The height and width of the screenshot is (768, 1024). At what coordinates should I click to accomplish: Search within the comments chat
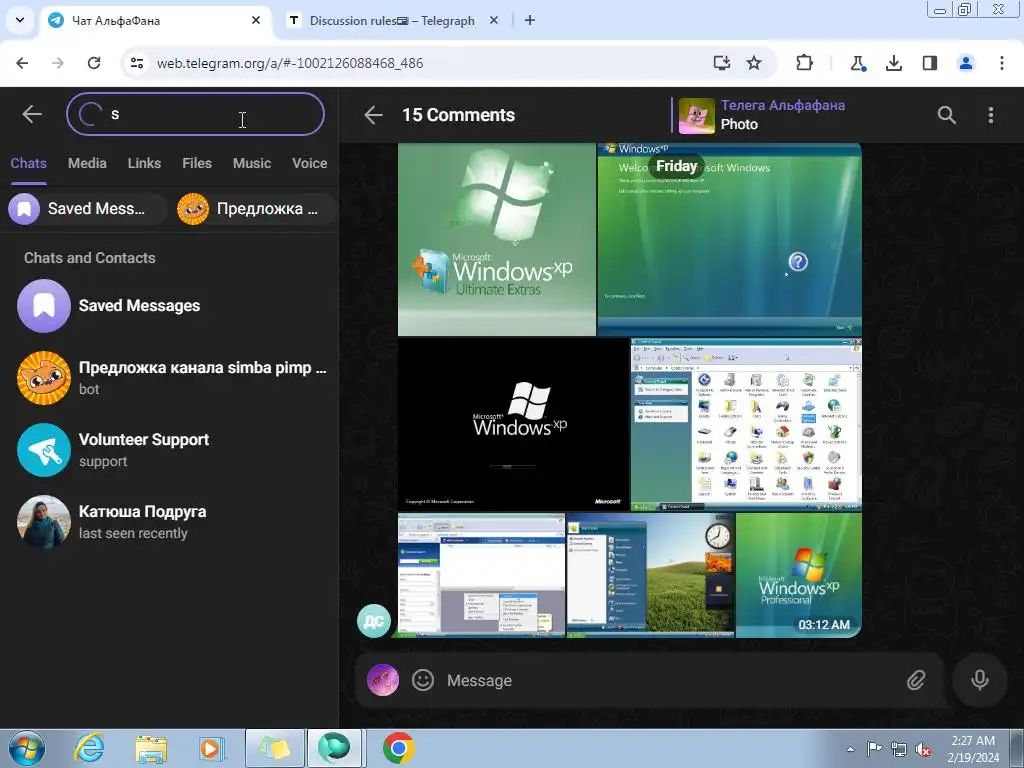click(x=946, y=115)
